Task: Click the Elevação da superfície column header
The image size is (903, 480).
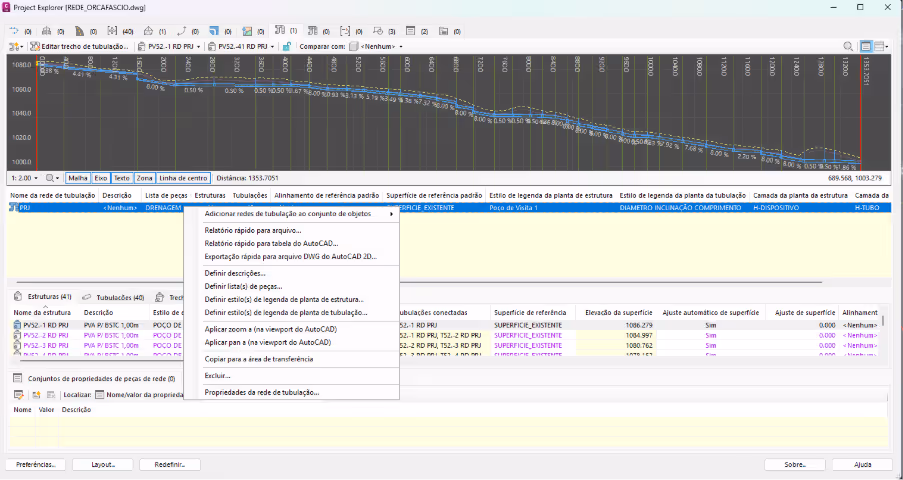Action: pyautogui.click(x=618, y=312)
